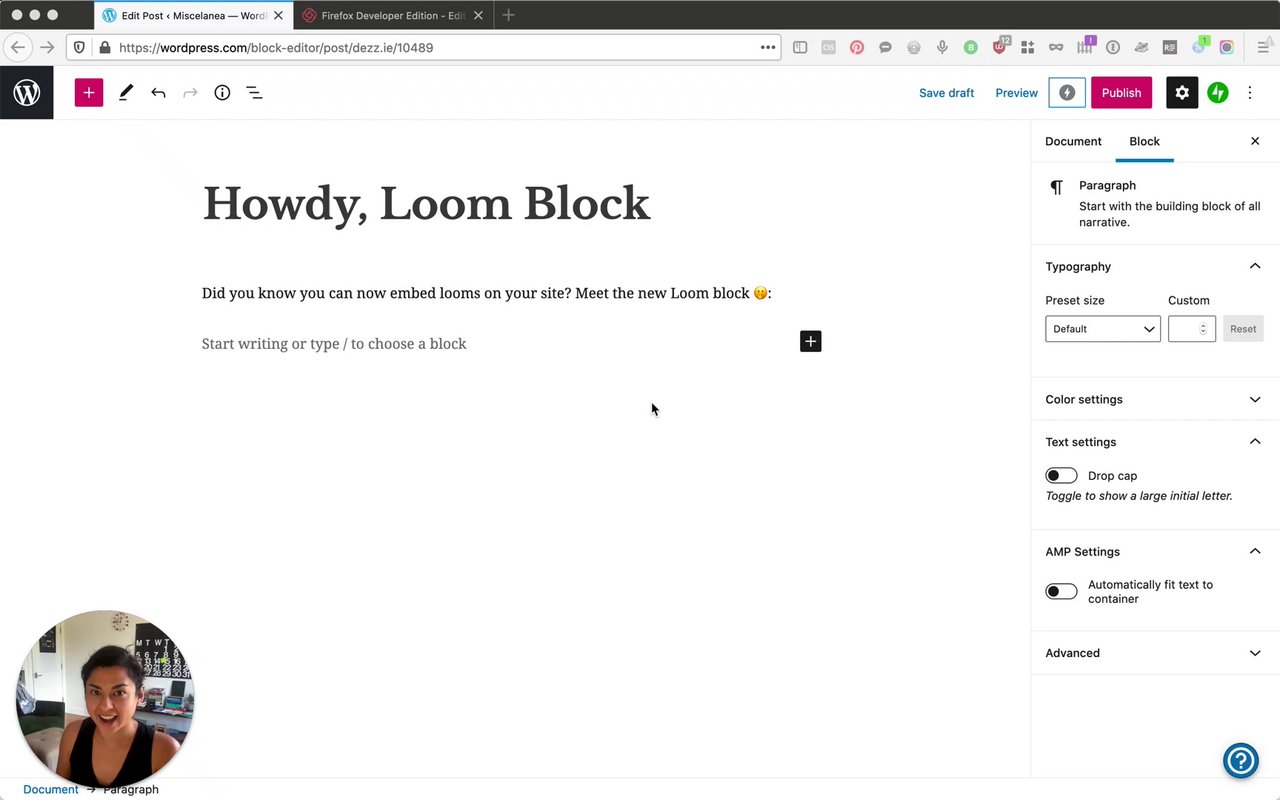Click the empty paragraph block placeholder
Viewport: 1280px width, 800px height.
(x=334, y=344)
